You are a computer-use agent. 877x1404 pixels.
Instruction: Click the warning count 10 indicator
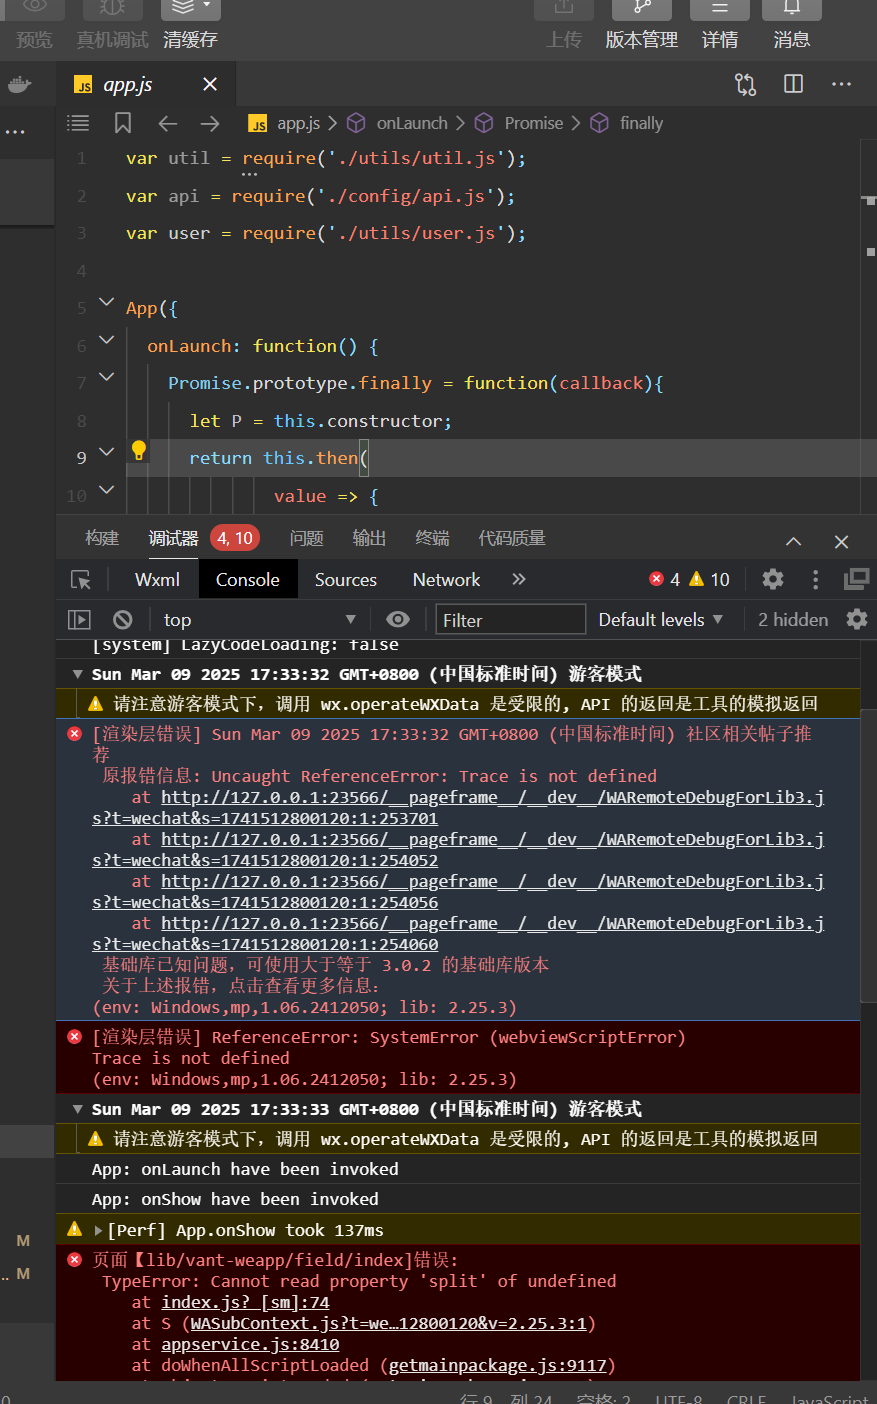pyautogui.click(x=710, y=579)
